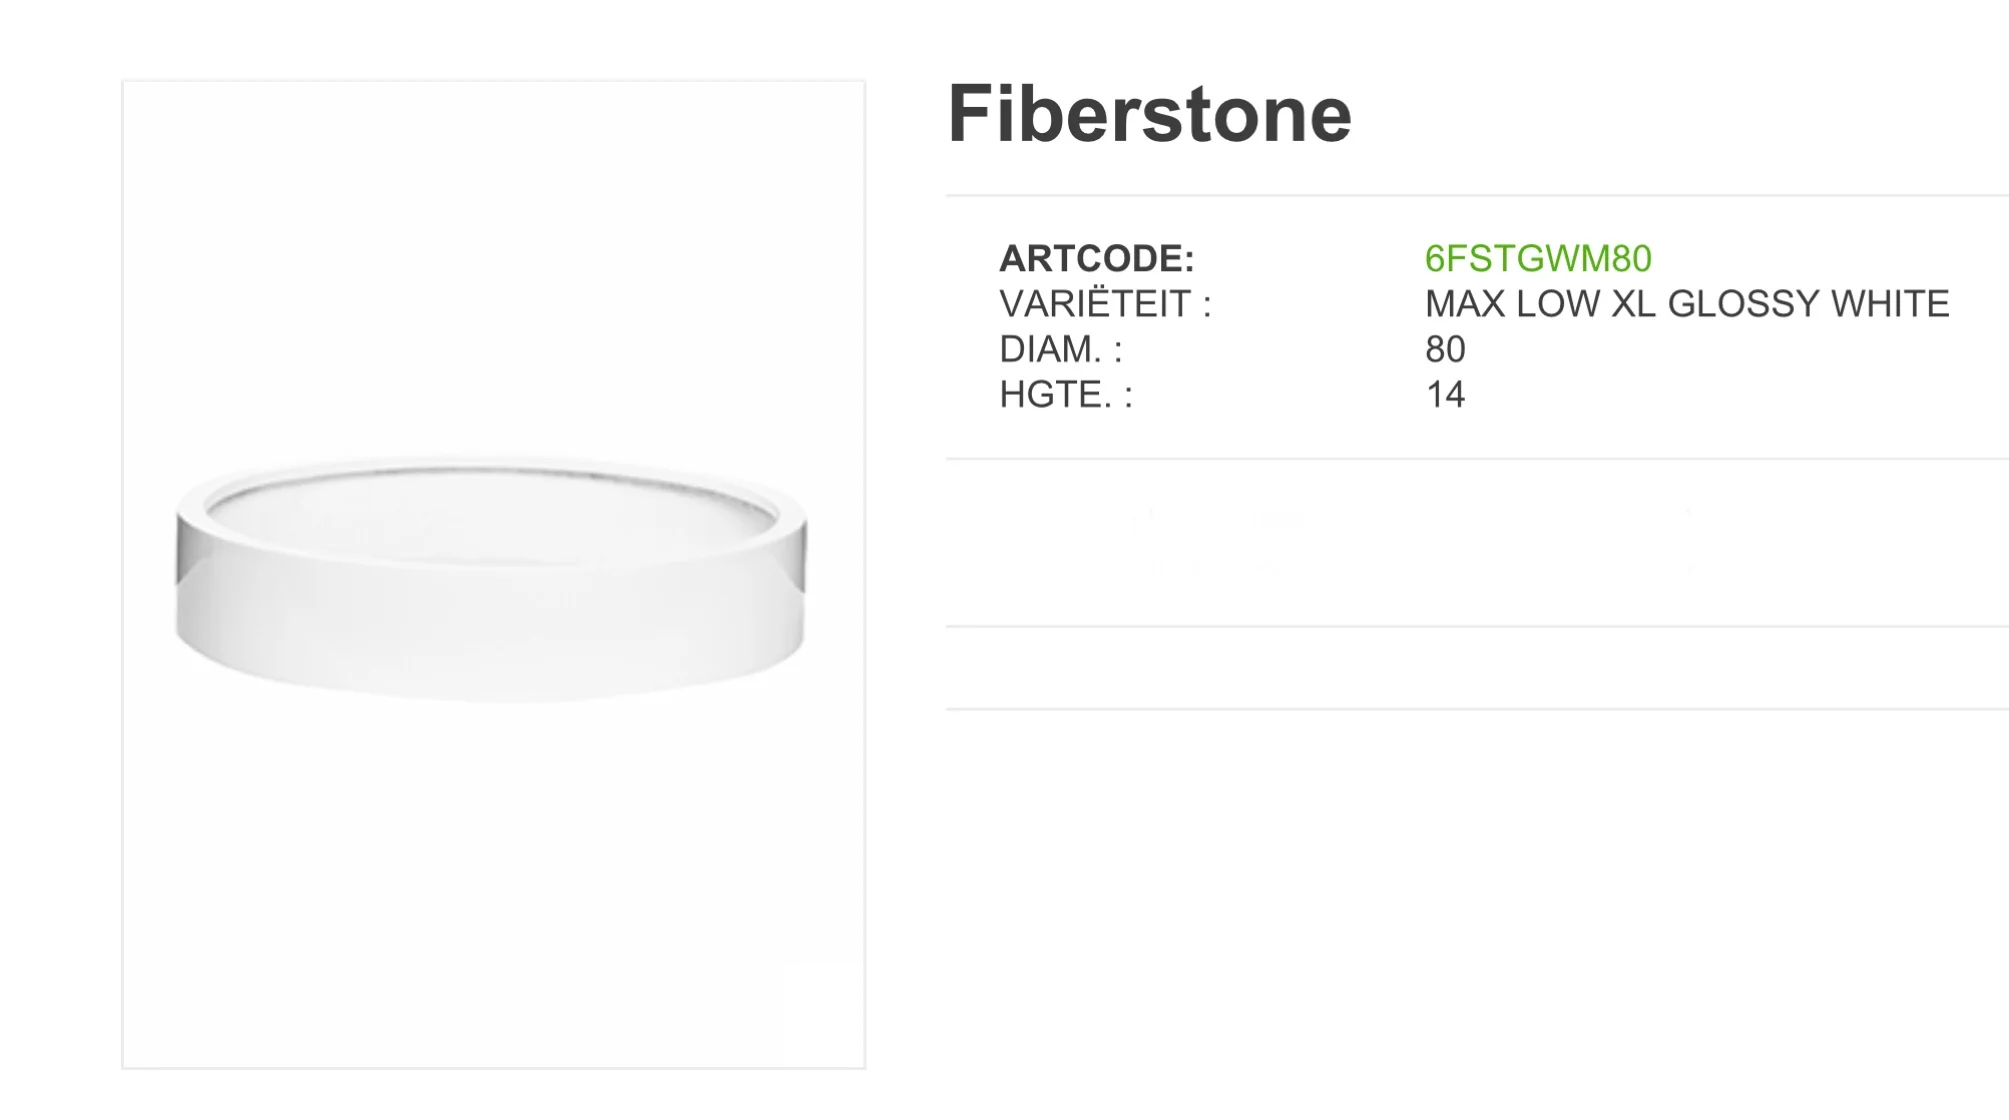This screenshot has width=2009, height=1120.
Task: Select the MAX LOW XL GLOSSY WHITE text
Action: coord(1687,304)
